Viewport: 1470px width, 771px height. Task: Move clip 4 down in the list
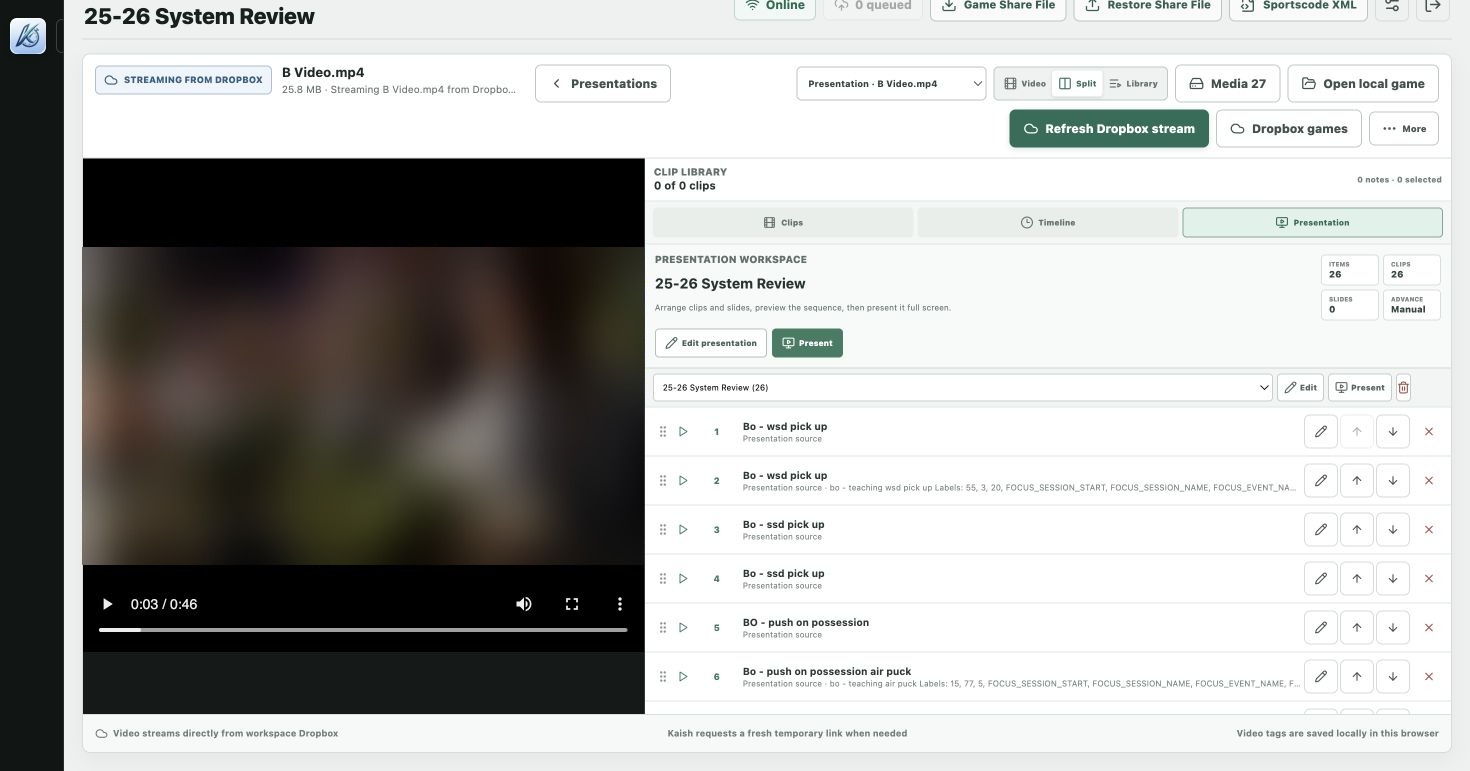click(1393, 579)
